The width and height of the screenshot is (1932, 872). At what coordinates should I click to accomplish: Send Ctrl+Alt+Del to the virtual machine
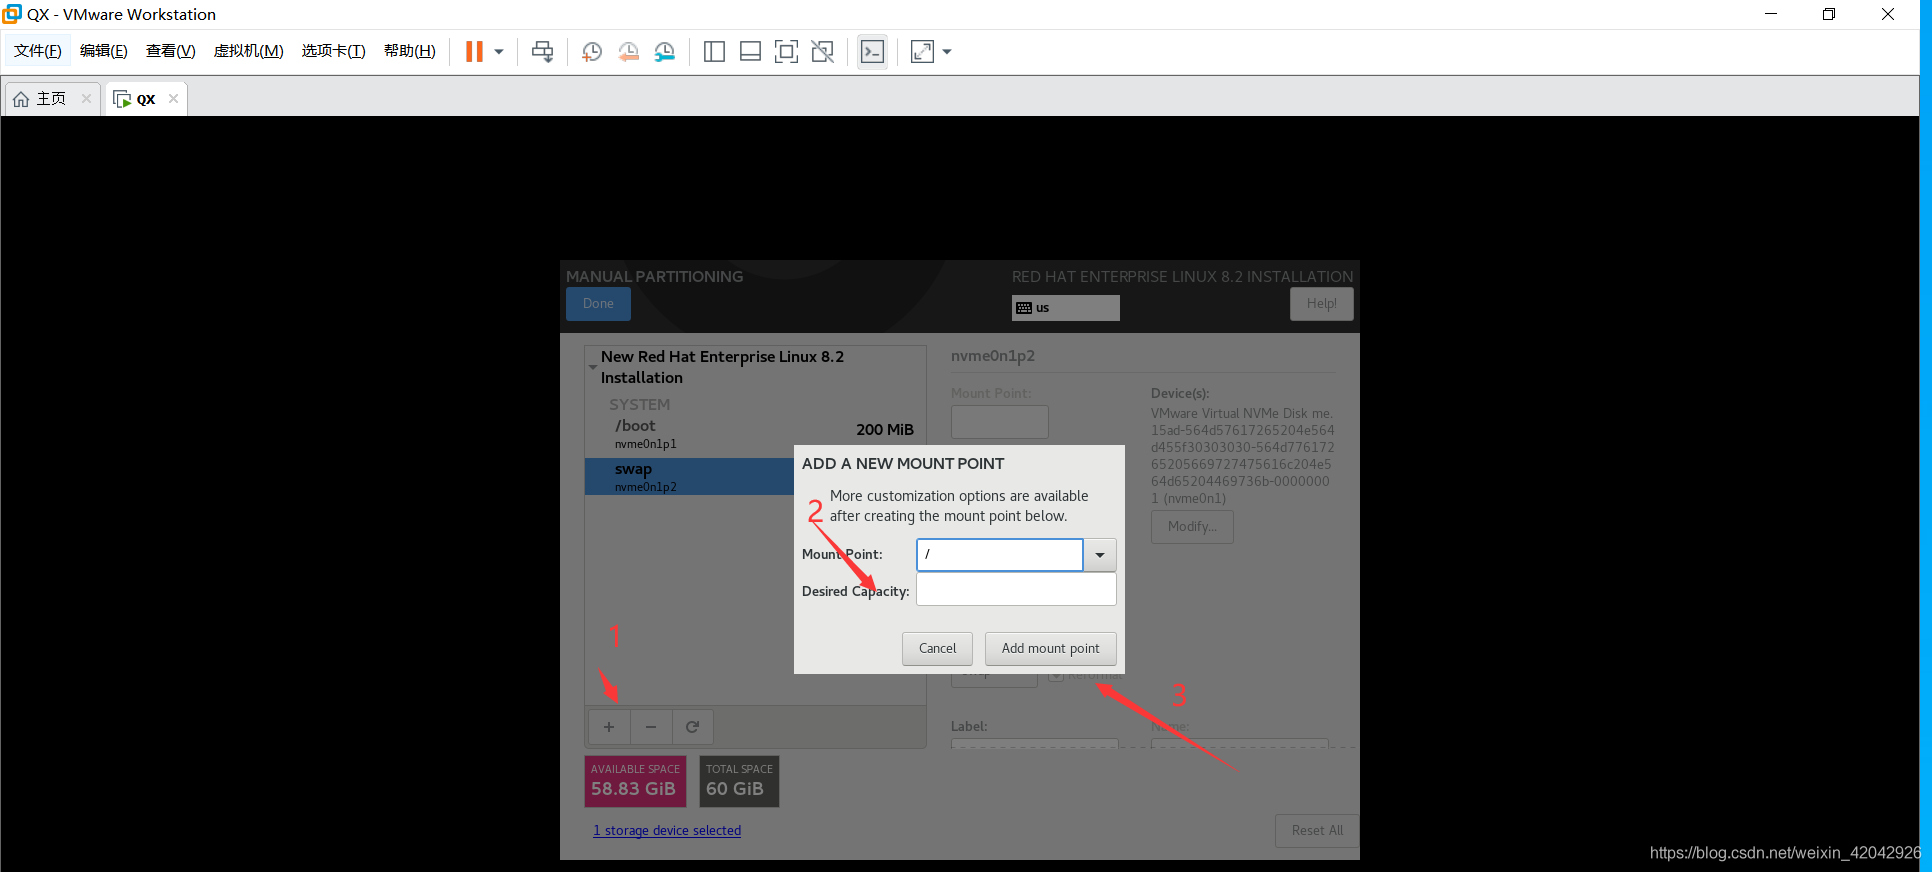coord(543,52)
